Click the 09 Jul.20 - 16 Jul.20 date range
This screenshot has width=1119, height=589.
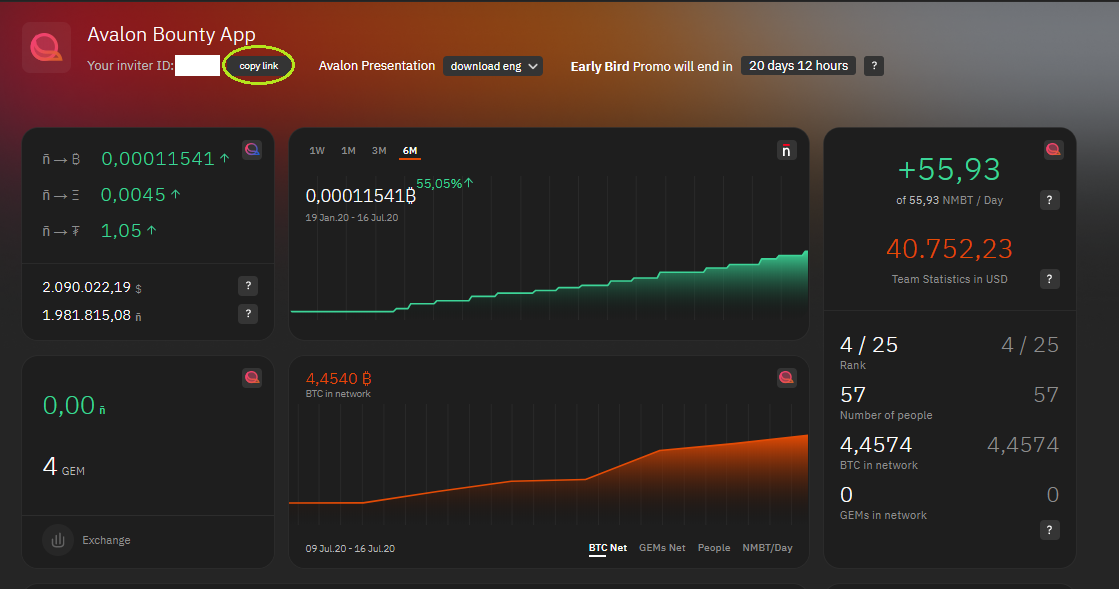tap(350, 548)
